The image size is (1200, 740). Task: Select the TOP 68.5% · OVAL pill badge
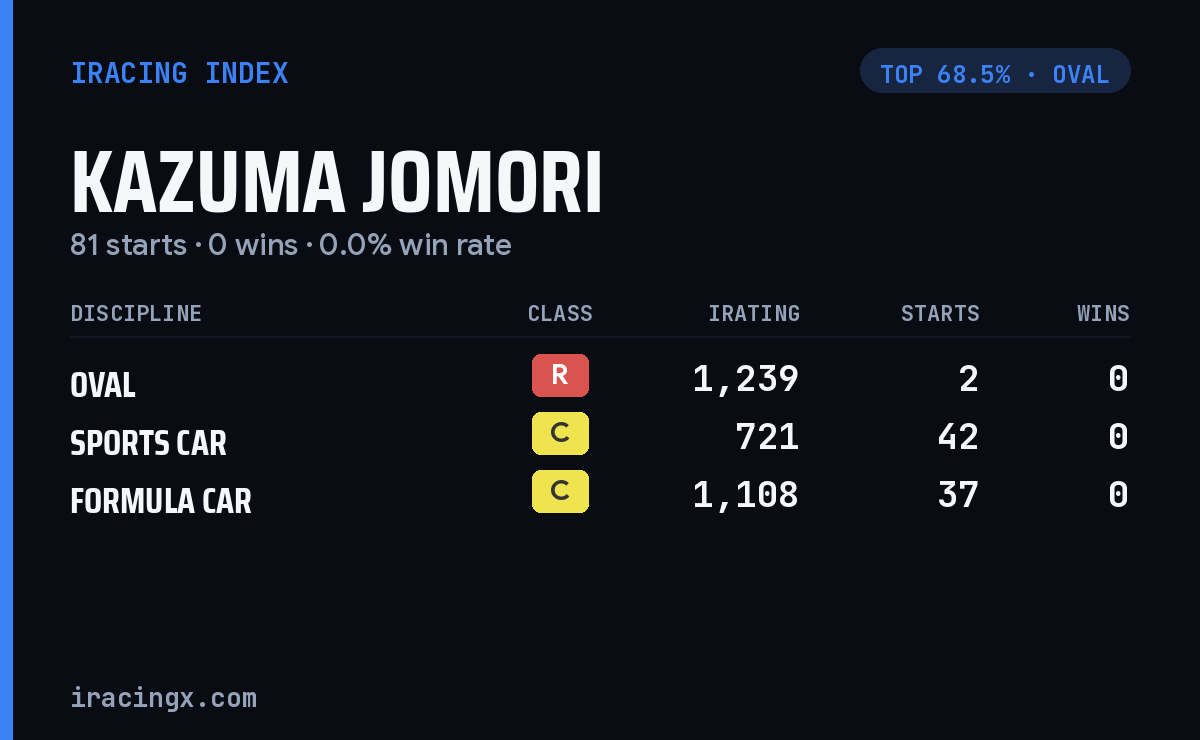click(x=995, y=71)
